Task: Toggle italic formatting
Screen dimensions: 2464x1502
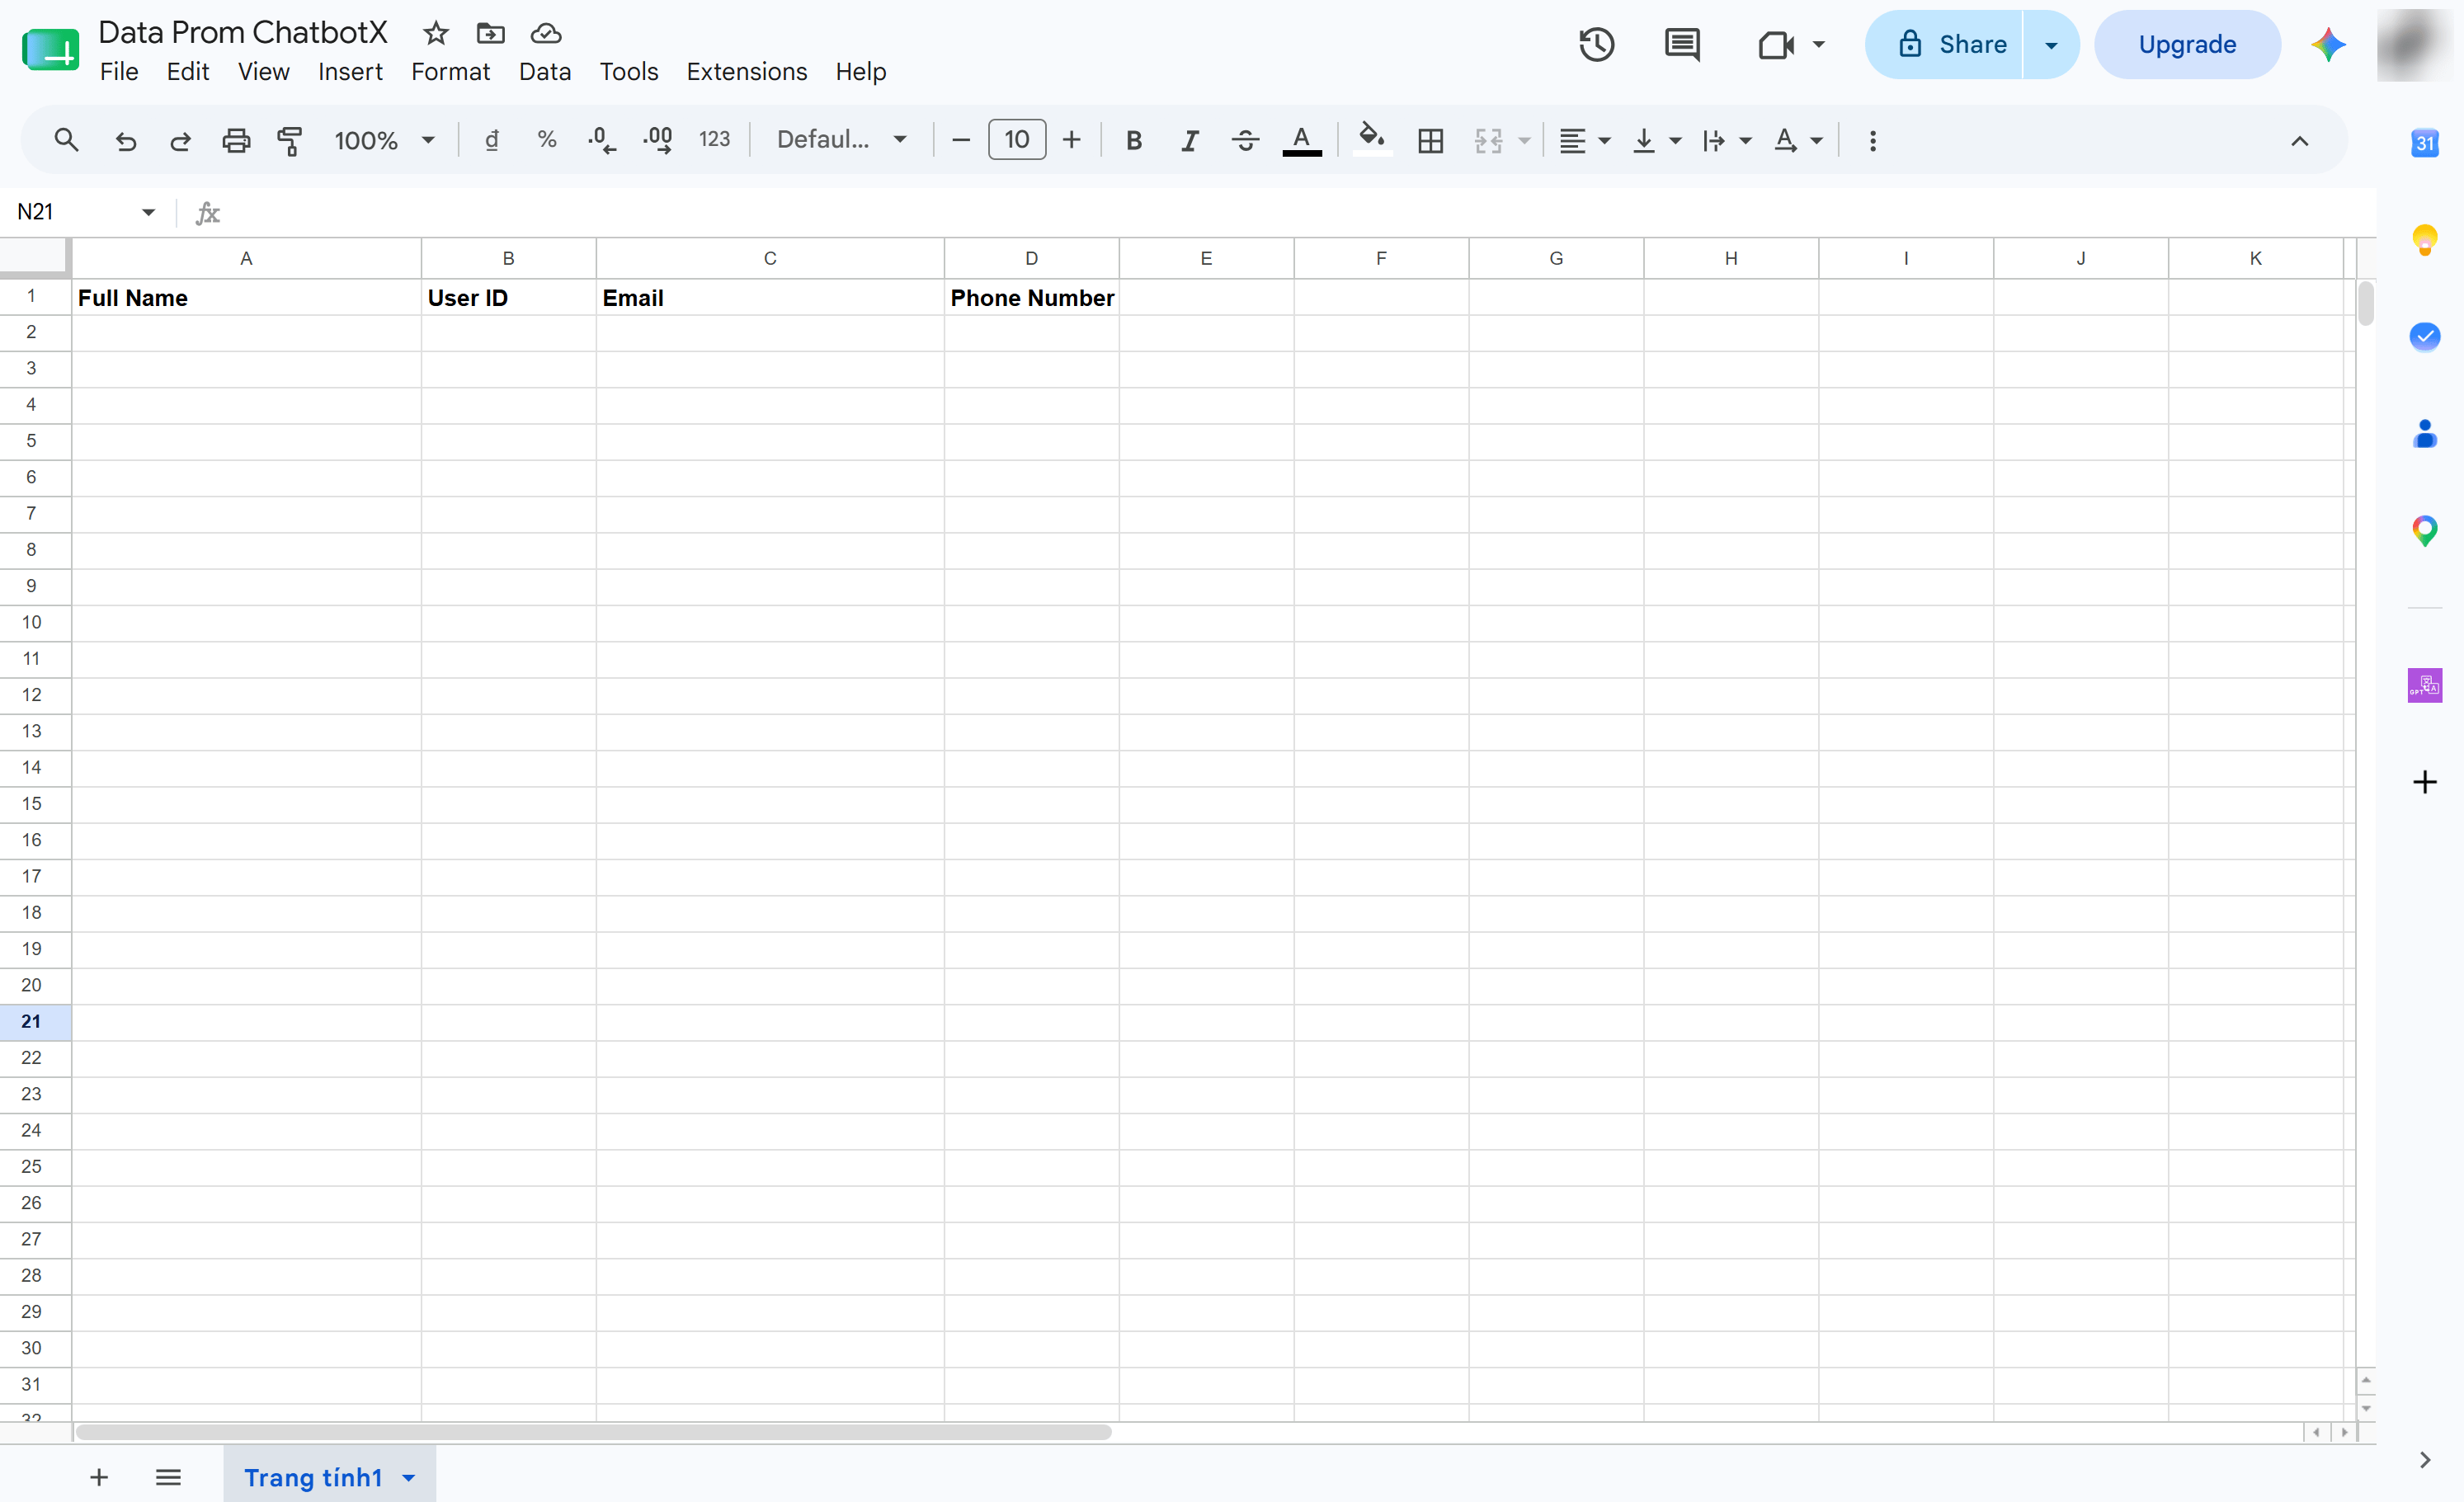Action: pyautogui.click(x=1189, y=140)
